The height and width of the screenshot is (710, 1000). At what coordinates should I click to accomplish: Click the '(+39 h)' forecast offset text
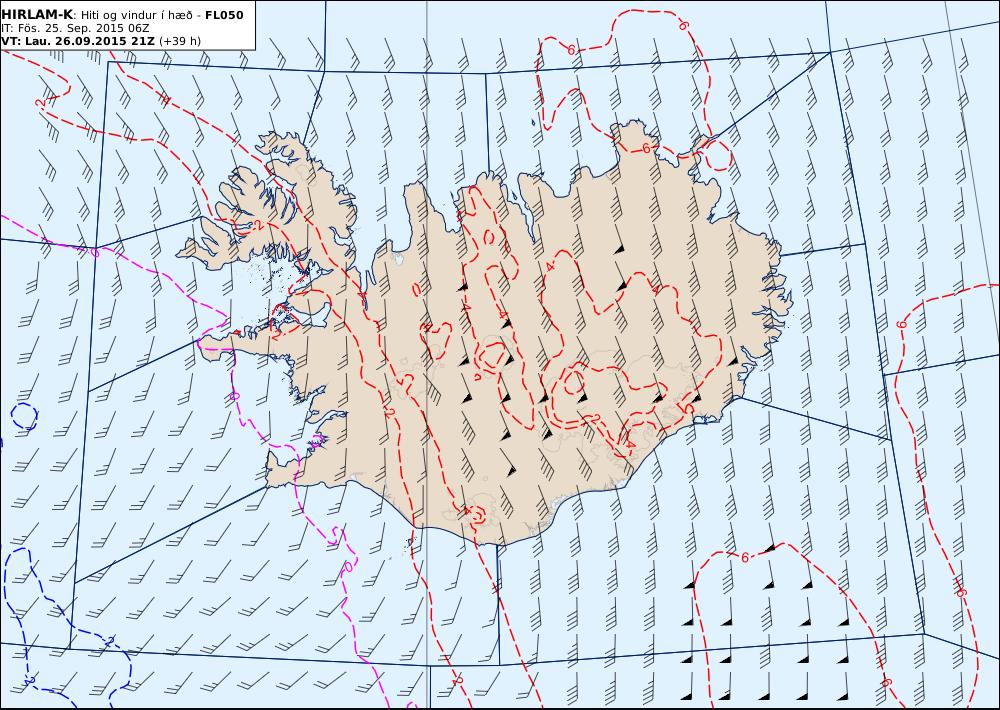point(180,41)
